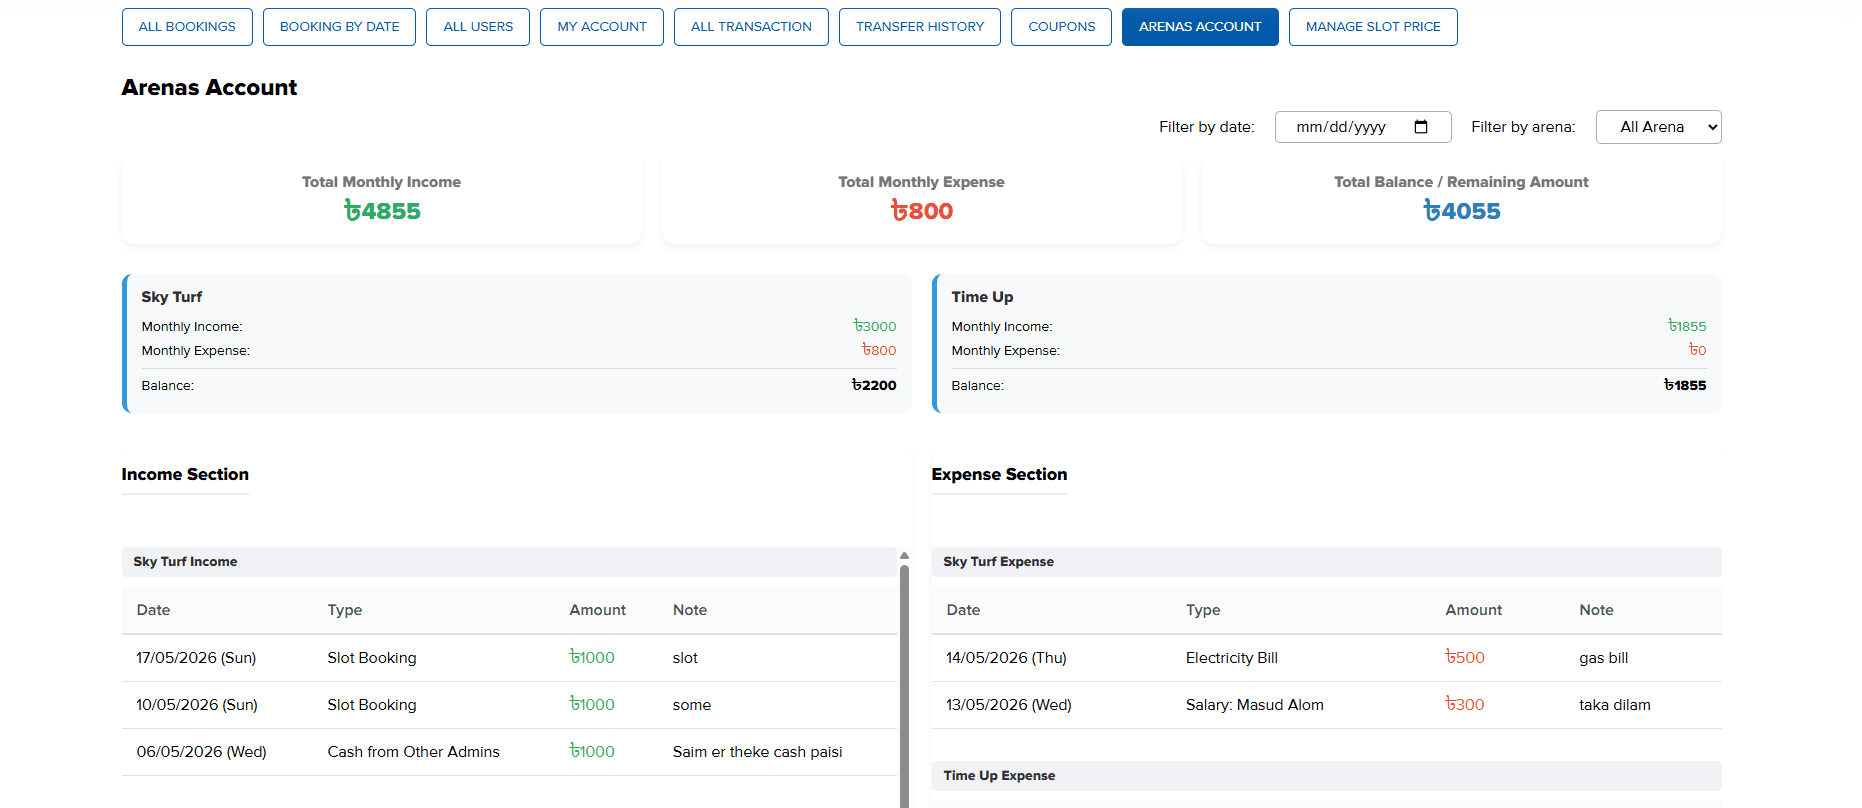
Task: Click Total Monthly Income ৳4855 card
Action: pyautogui.click(x=382, y=199)
